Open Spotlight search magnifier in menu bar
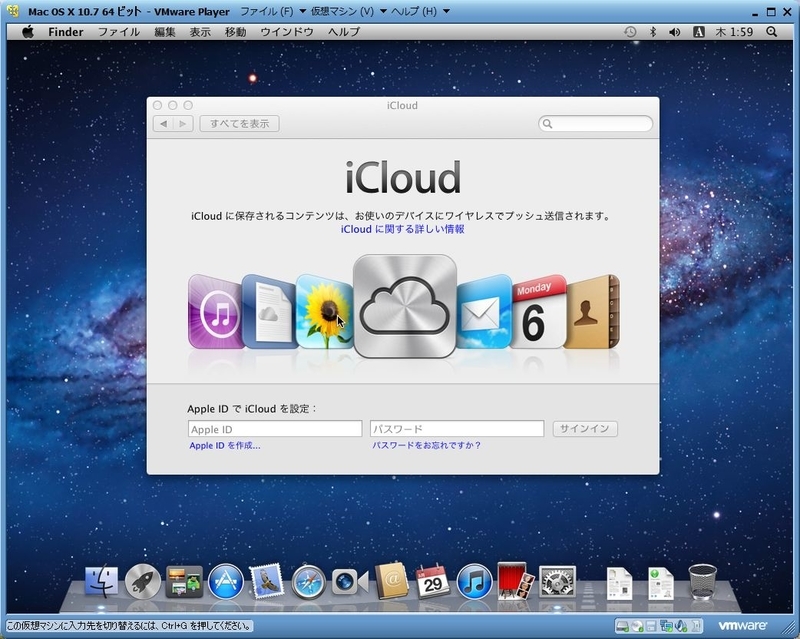 [x=771, y=32]
